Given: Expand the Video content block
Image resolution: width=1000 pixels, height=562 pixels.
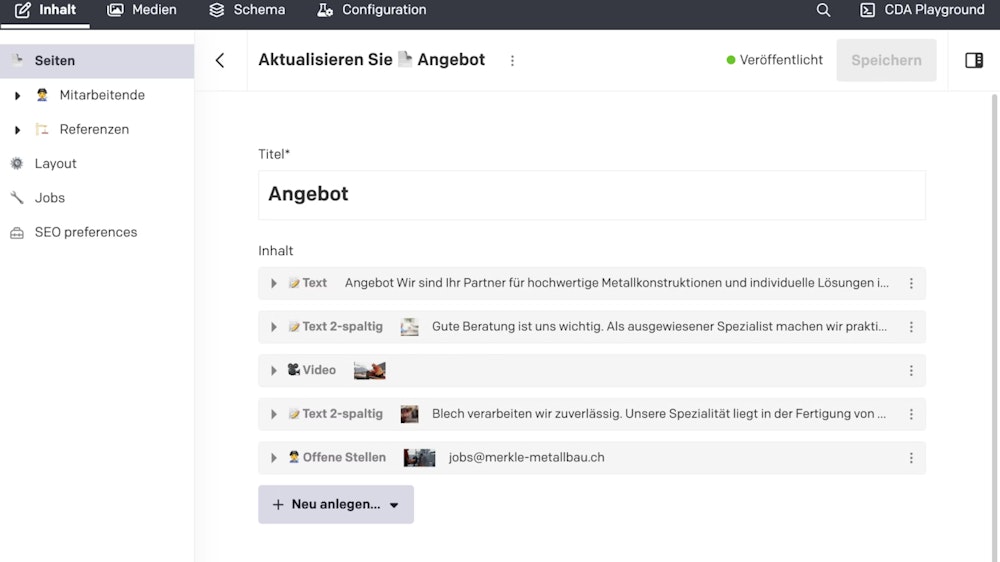Looking at the screenshot, I should (x=274, y=370).
